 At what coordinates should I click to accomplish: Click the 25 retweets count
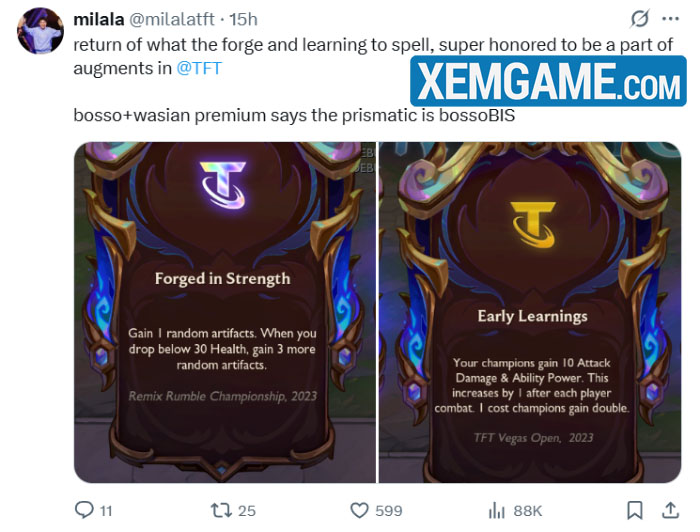tap(246, 511)
